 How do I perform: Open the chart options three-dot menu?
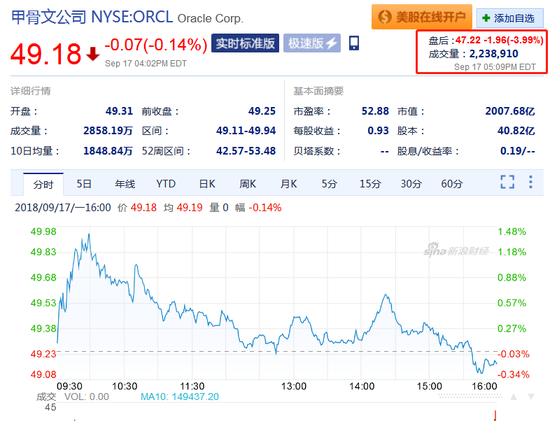(x=531, y=182)
